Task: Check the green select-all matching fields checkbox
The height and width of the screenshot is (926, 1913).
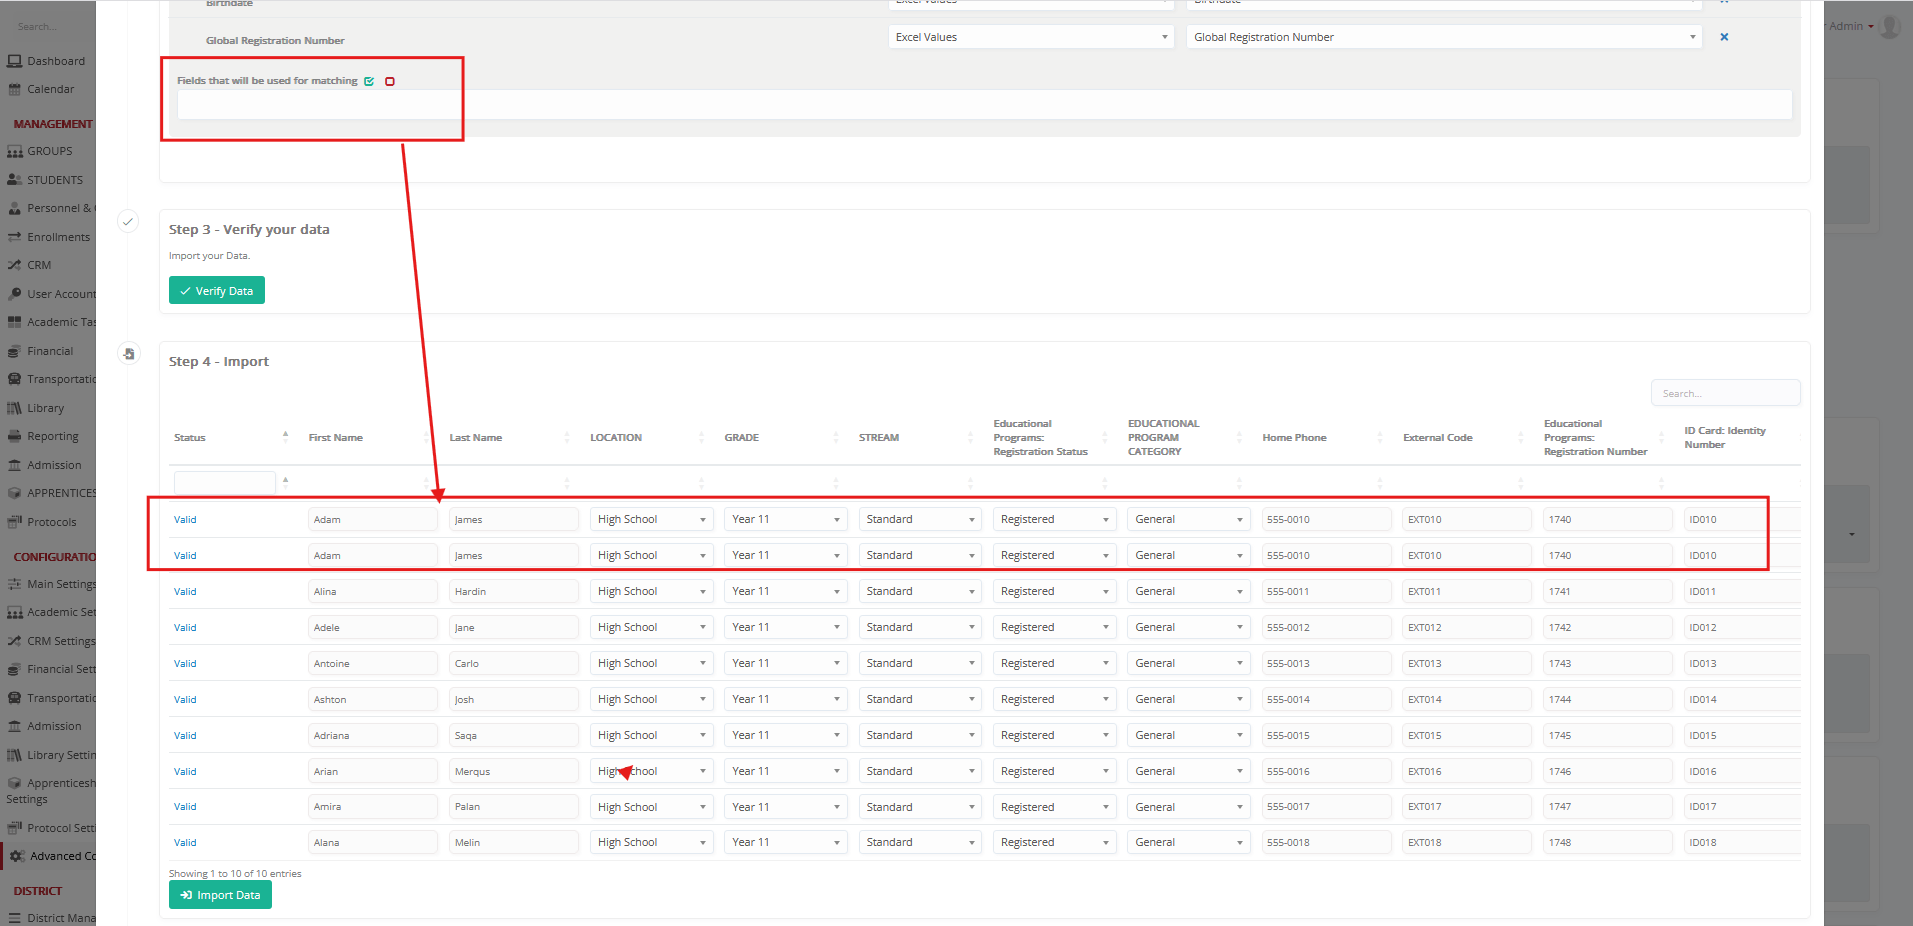Action: click(369, 81)
